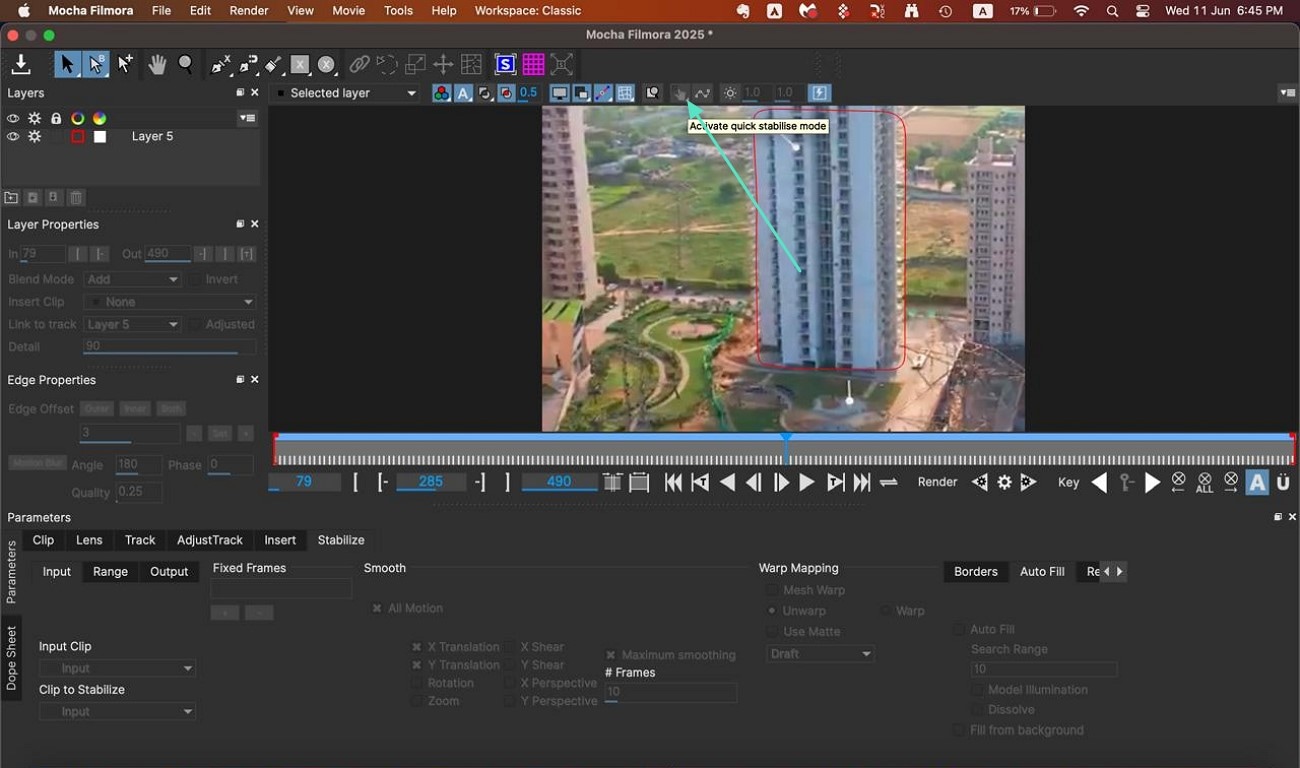
Task: Enable the Zoom smoothing checkbox
Action: click(416, 701)
